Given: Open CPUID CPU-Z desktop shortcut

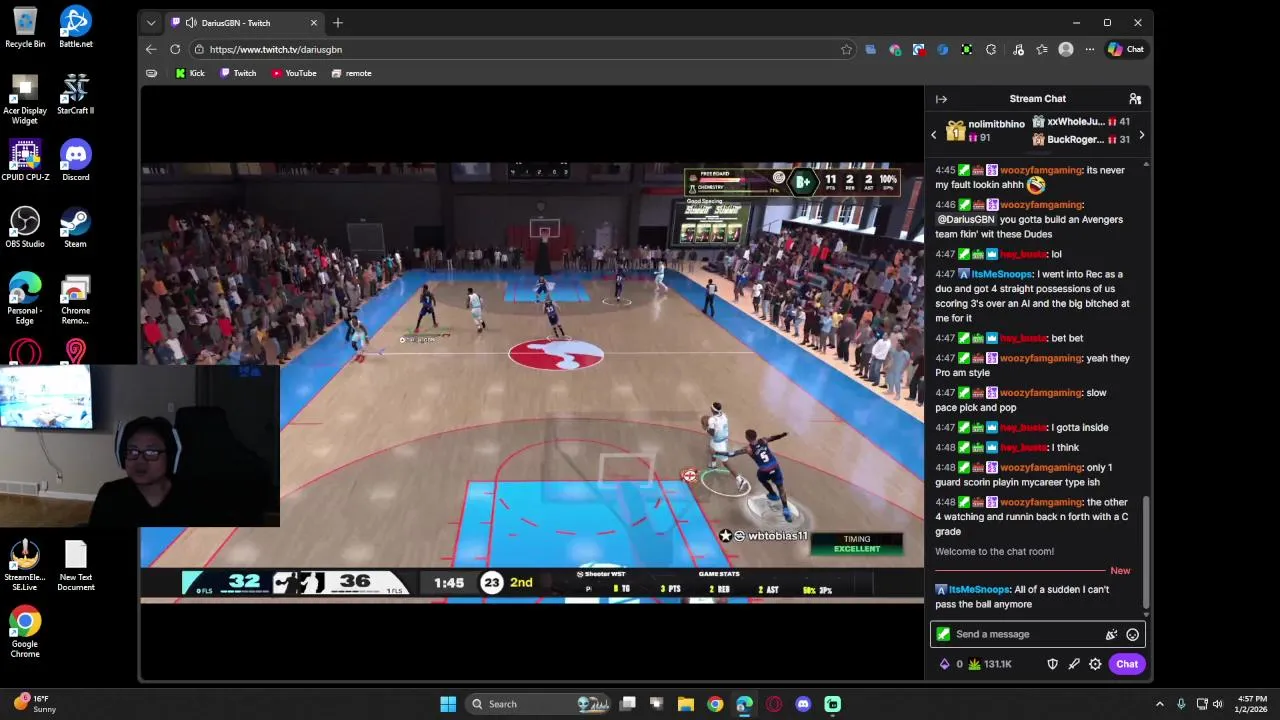Looking at the screenshot, I should point(25,160).
